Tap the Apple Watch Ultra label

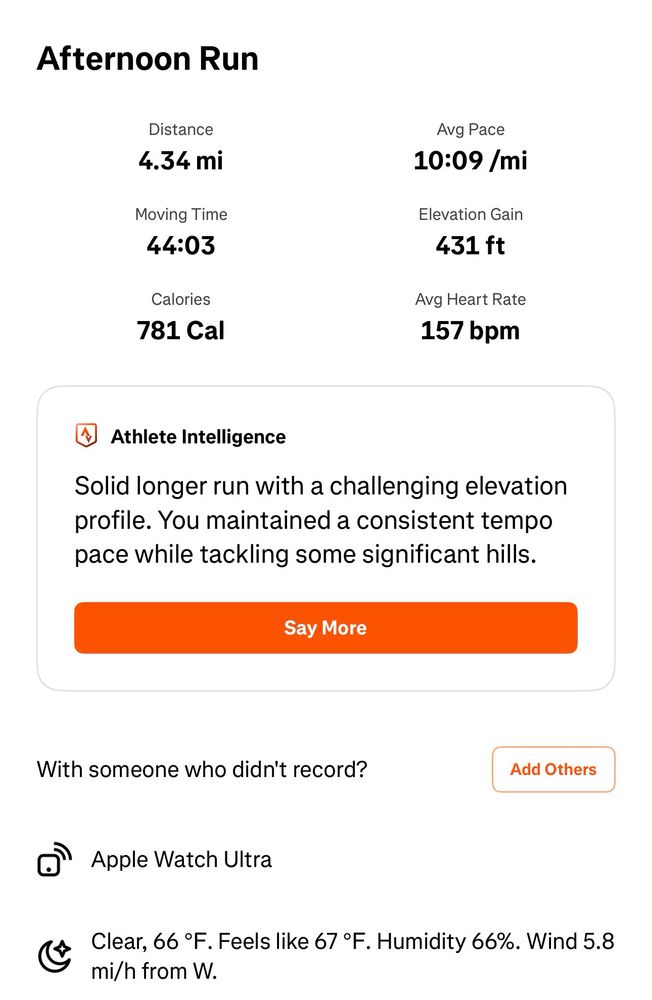tap(181, 859)
